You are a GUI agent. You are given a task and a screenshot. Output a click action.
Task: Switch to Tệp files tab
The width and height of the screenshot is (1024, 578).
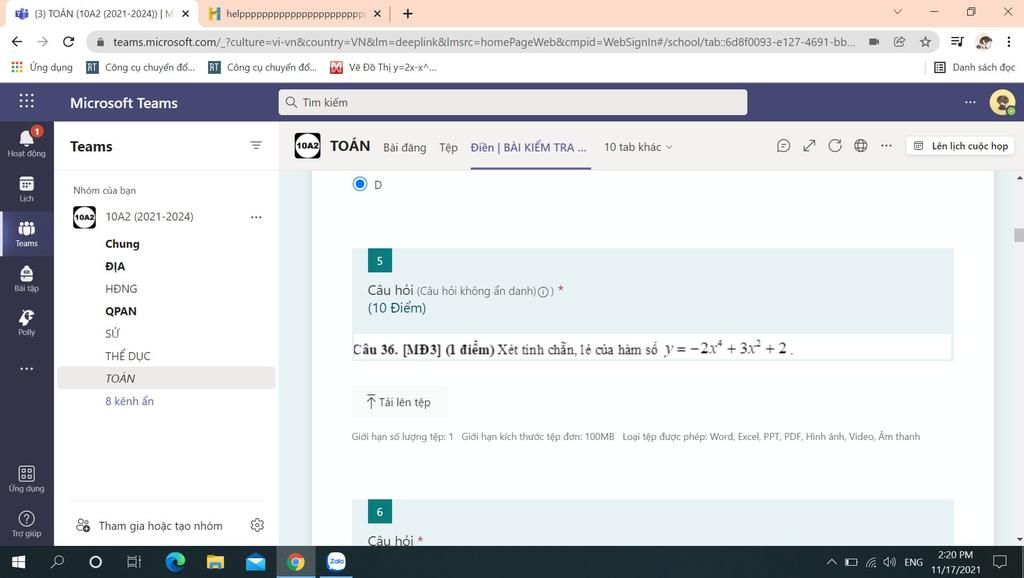pyautogui.click(x=448, y=148)
